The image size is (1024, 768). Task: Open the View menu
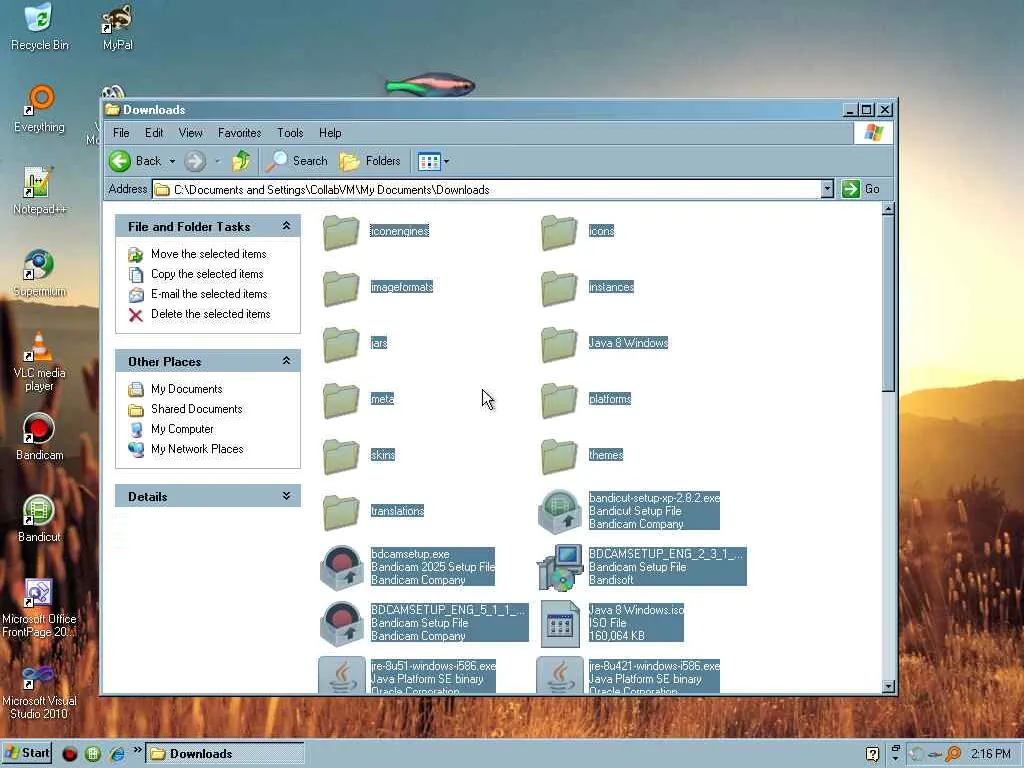(x=191, y=133)
